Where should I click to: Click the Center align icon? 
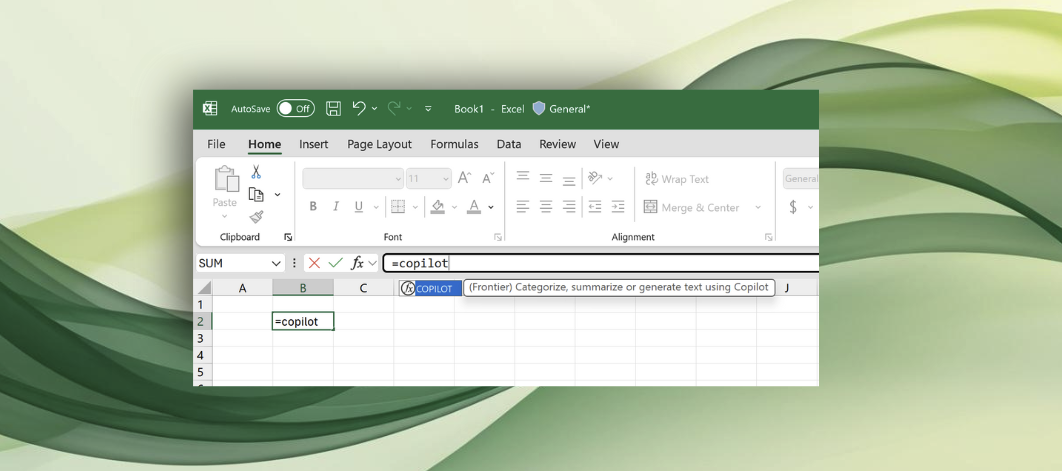click(x=546, y=207)
